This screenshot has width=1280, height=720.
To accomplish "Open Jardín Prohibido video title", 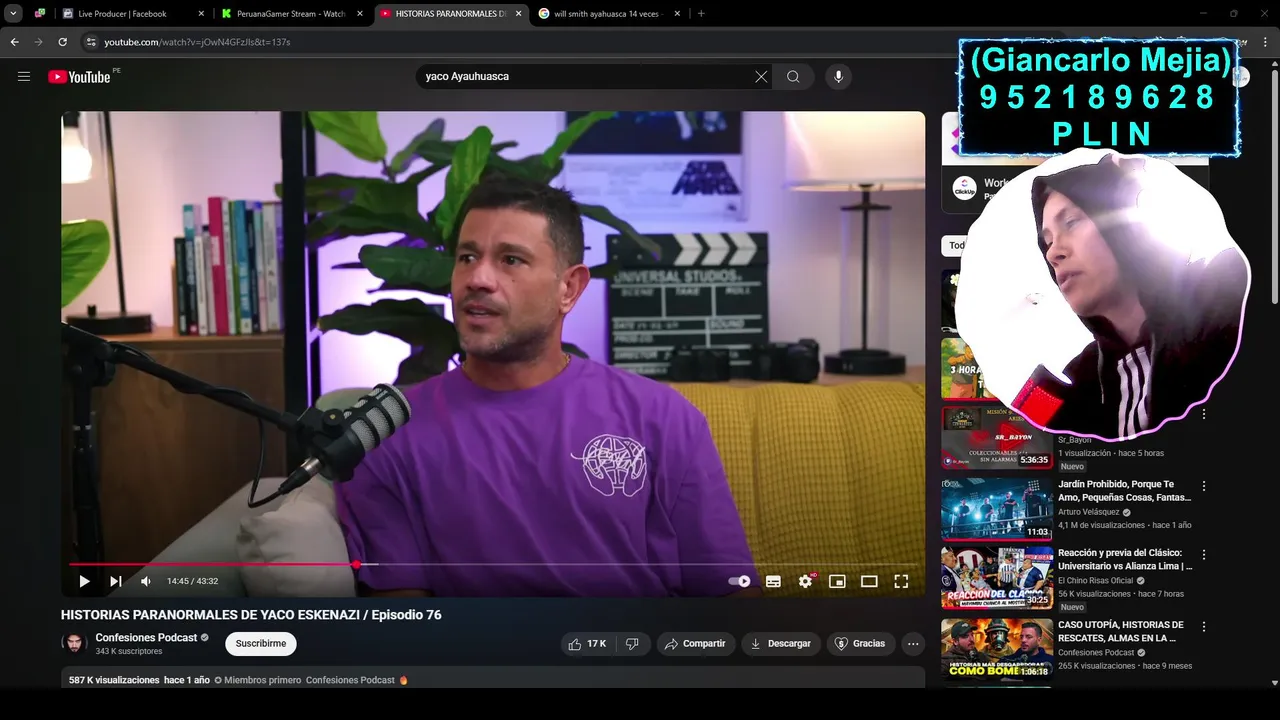I will (x=1125, y=491).
